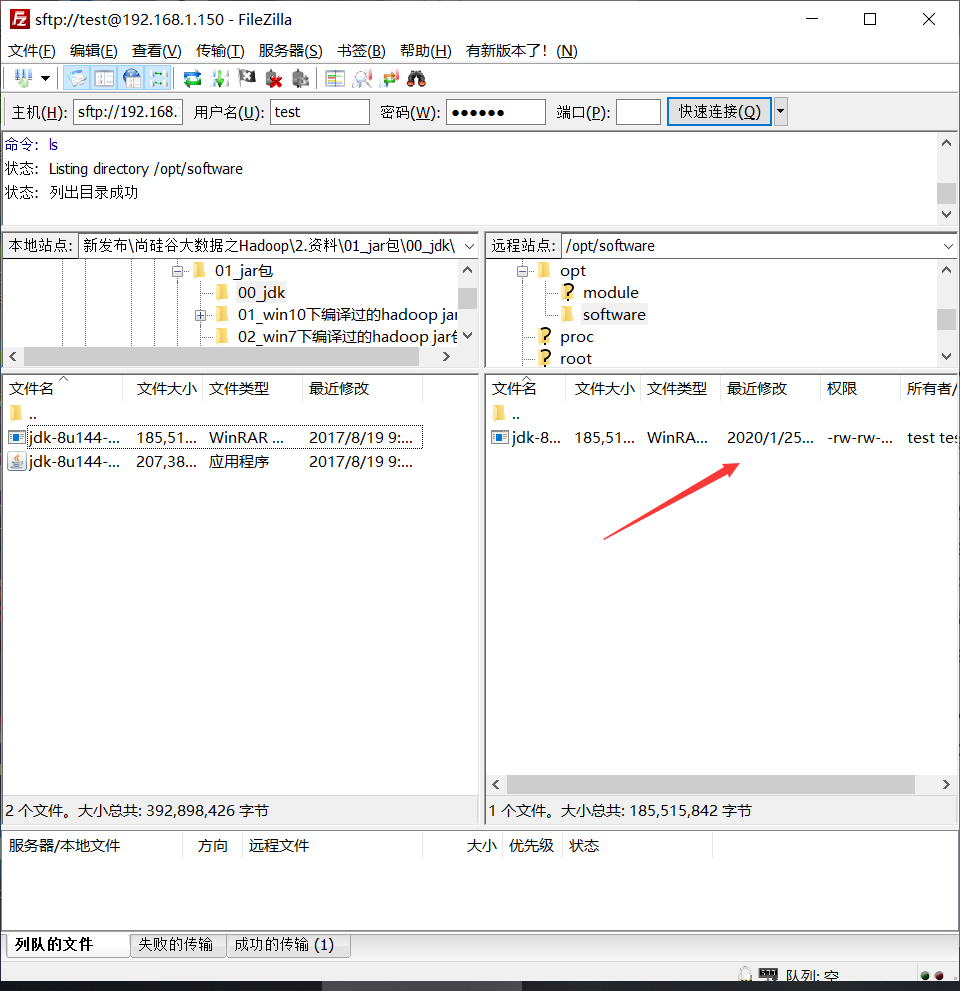
Task: Toggle synchronized browsing icon
Action: 389,78
